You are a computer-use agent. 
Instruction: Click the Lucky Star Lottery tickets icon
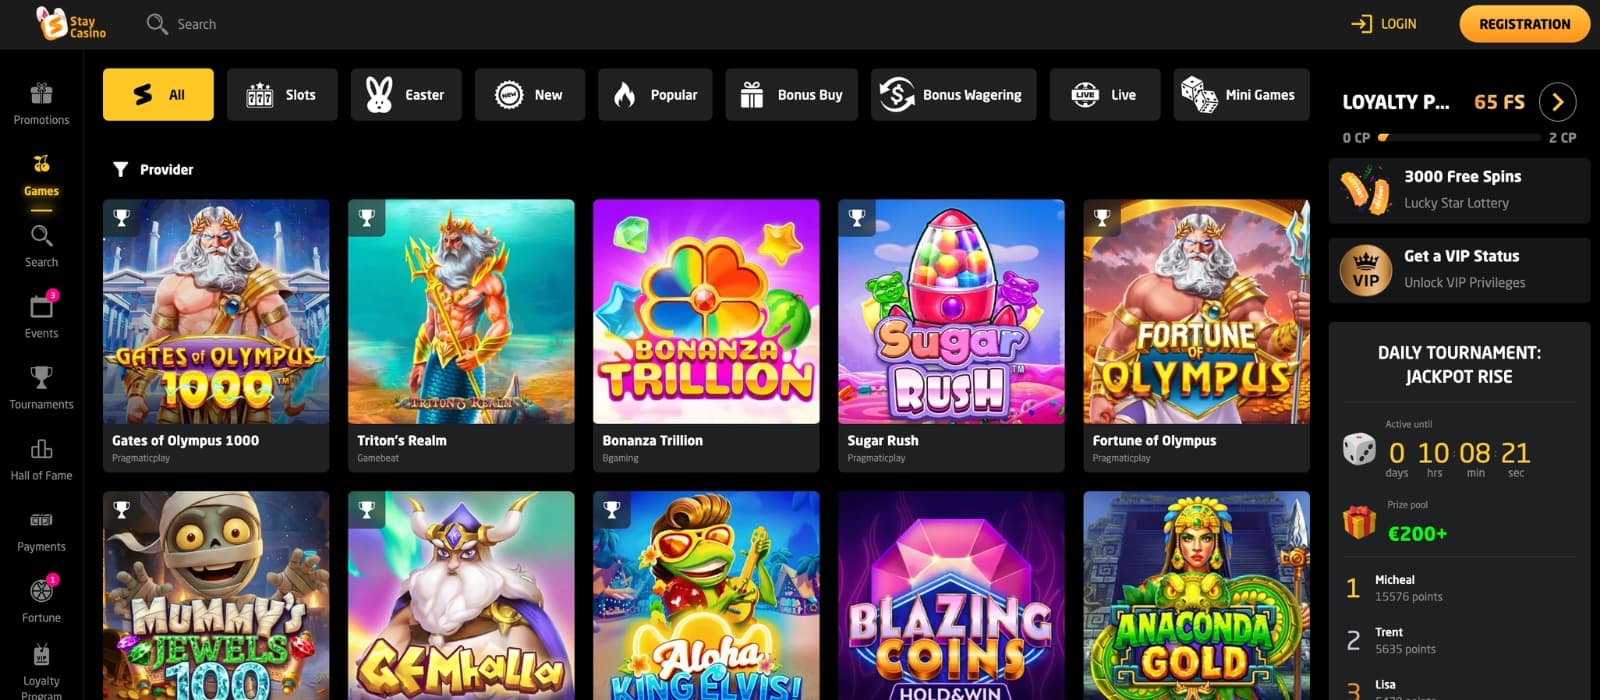tap(1365, 190)
